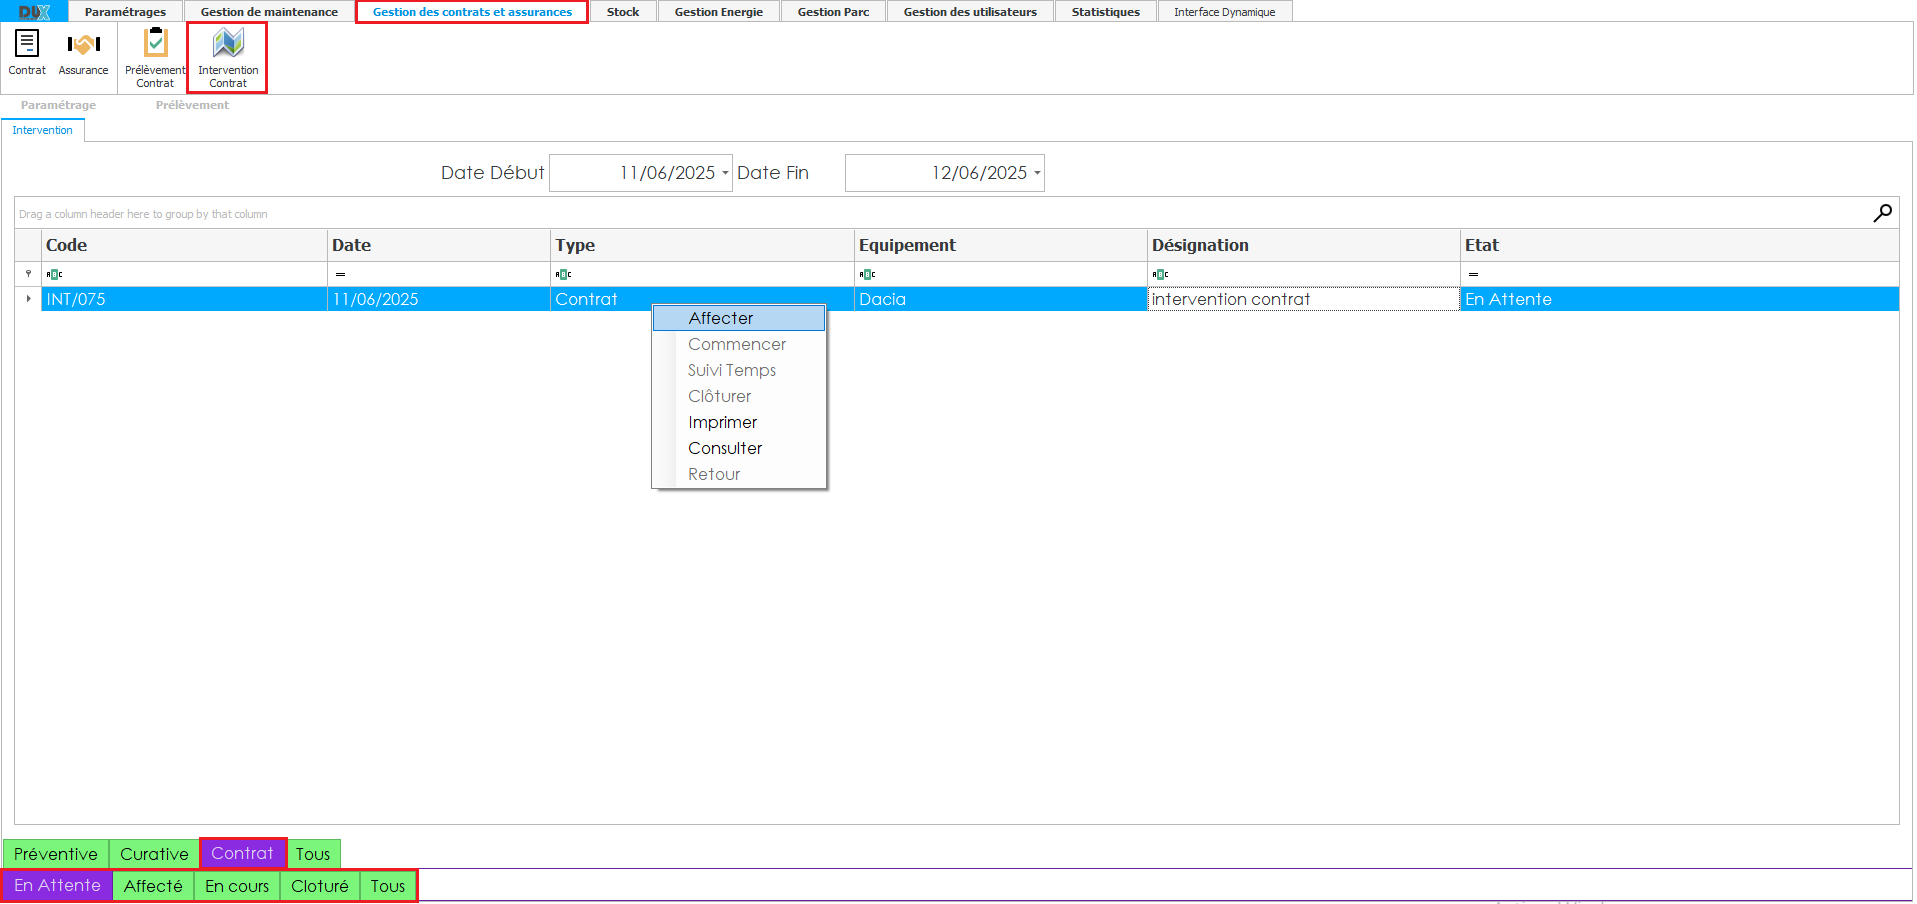Enable the Affecté state filter
1917x904 pixels.
point(153,886)
